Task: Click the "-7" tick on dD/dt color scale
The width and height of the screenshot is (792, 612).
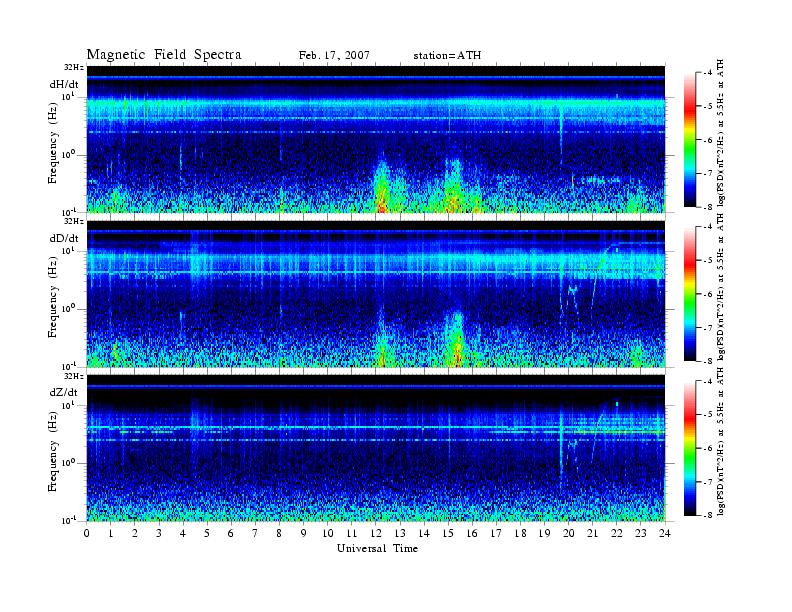Action: pyautogui.click(x=708, y=328)
